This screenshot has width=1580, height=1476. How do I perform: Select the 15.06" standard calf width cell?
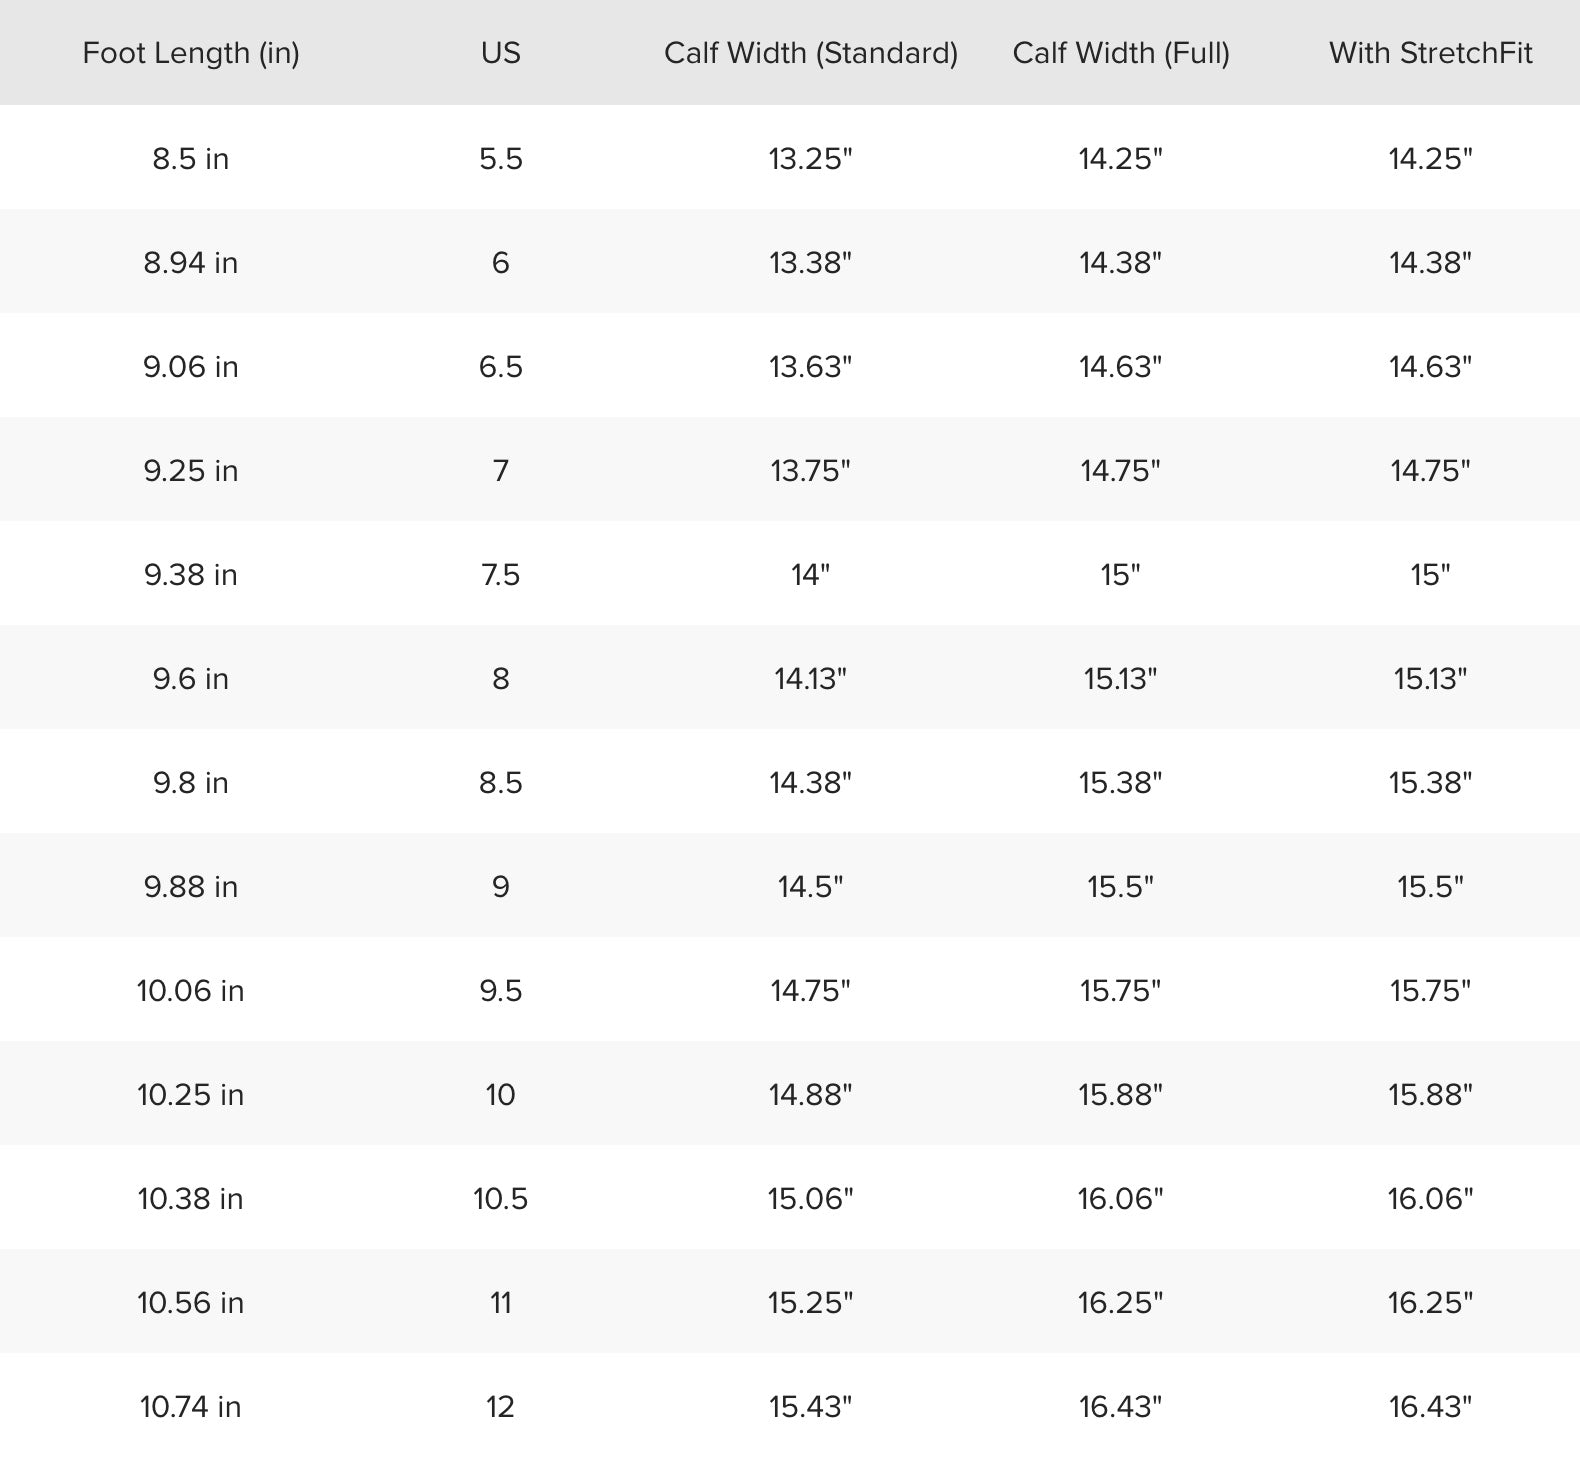tap(810, 1199)
